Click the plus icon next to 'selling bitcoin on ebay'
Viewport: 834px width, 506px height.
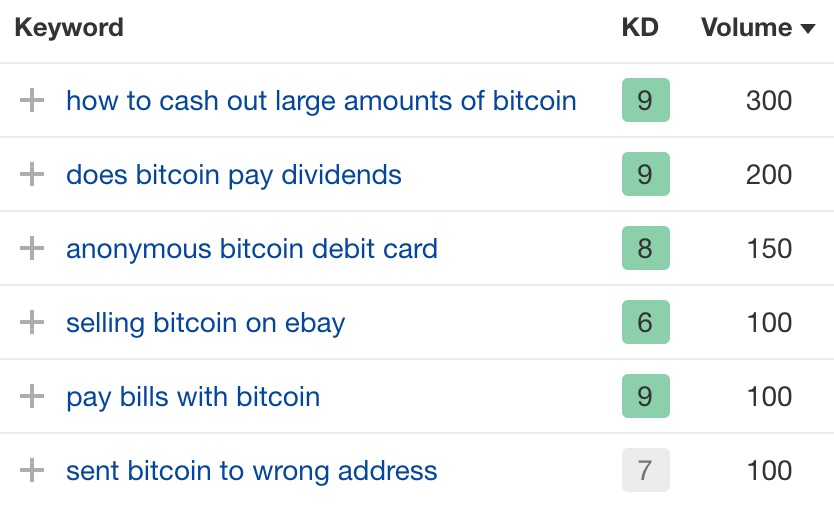point(33,322)
